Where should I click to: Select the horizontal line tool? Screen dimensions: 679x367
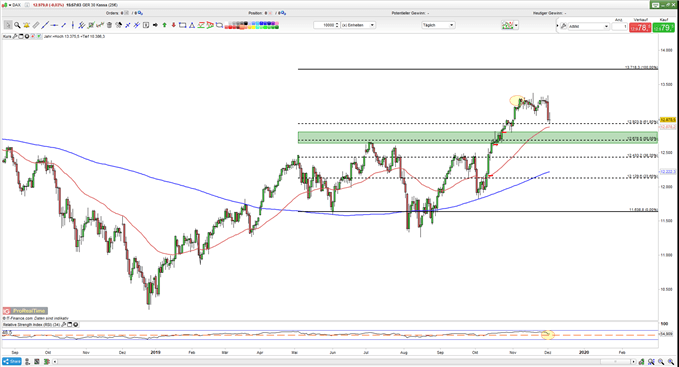point(54,25)
